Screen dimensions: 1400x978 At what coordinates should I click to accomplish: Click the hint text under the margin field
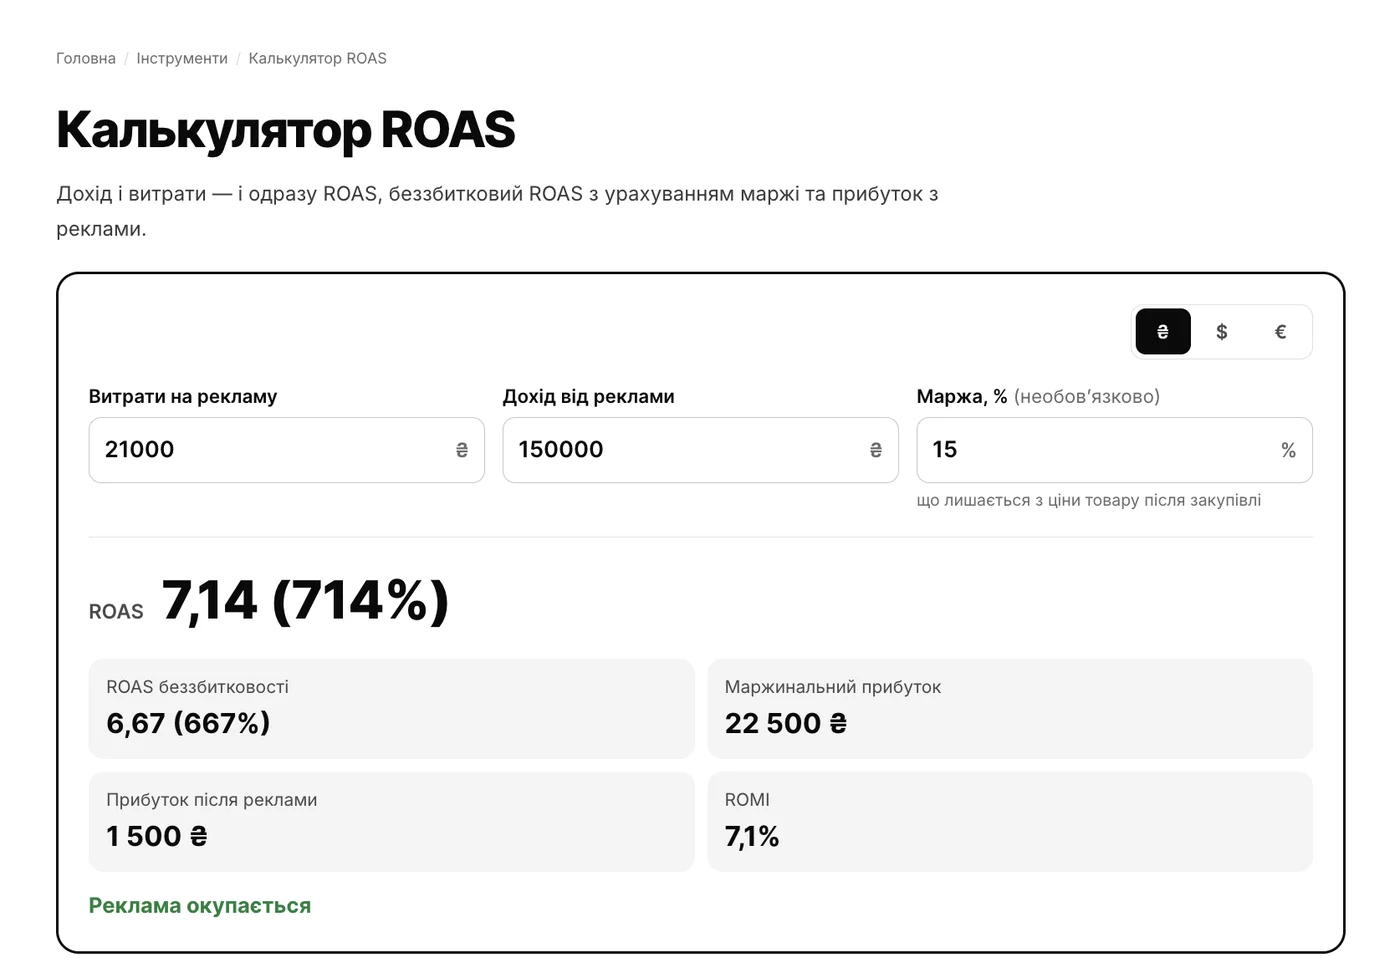1089,500
